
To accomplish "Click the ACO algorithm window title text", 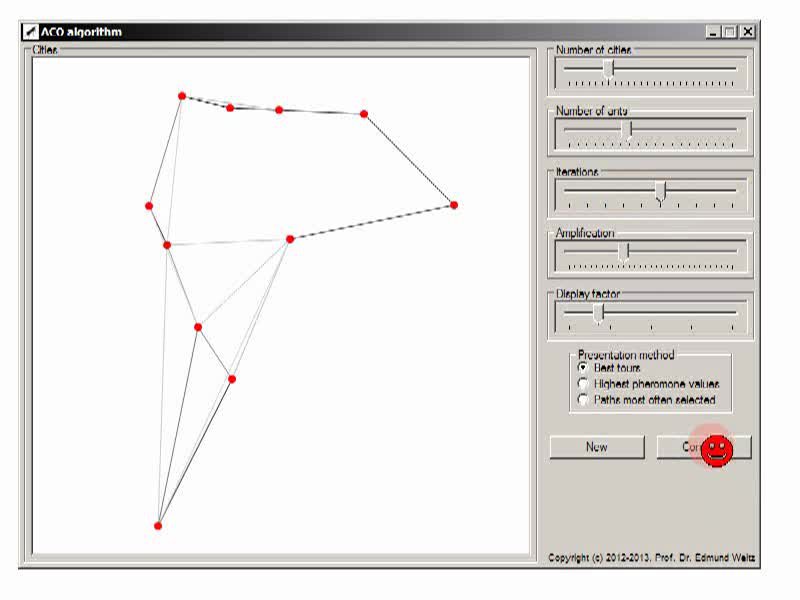I will [81, 32].
